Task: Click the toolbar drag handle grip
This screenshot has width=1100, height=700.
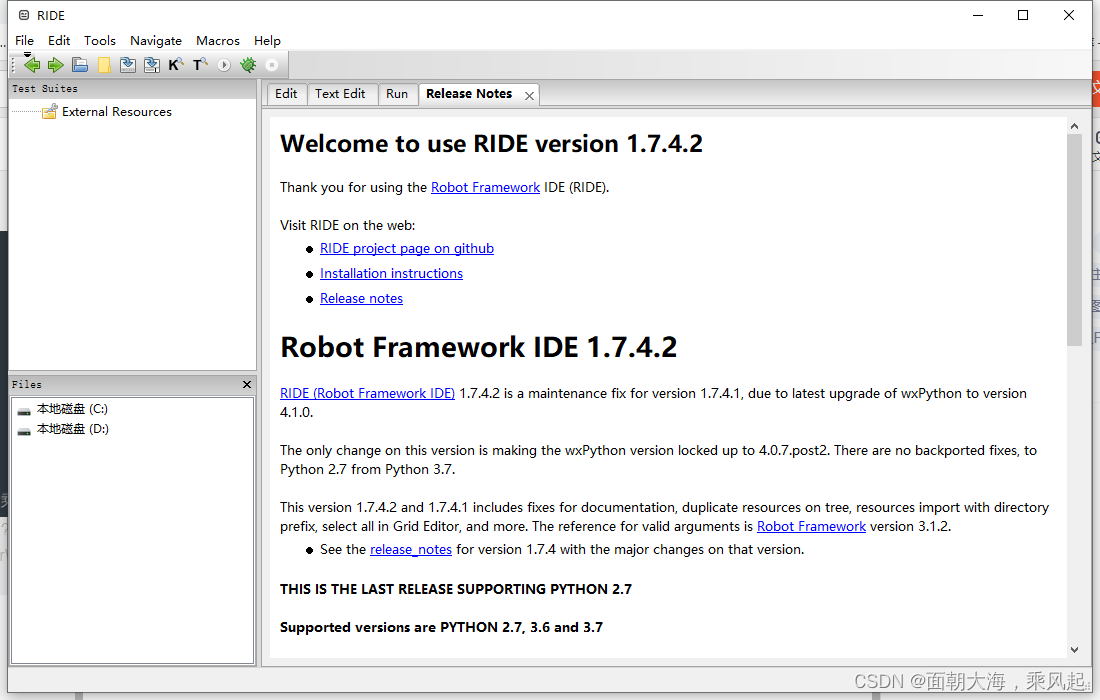Action: click(13, 65)
